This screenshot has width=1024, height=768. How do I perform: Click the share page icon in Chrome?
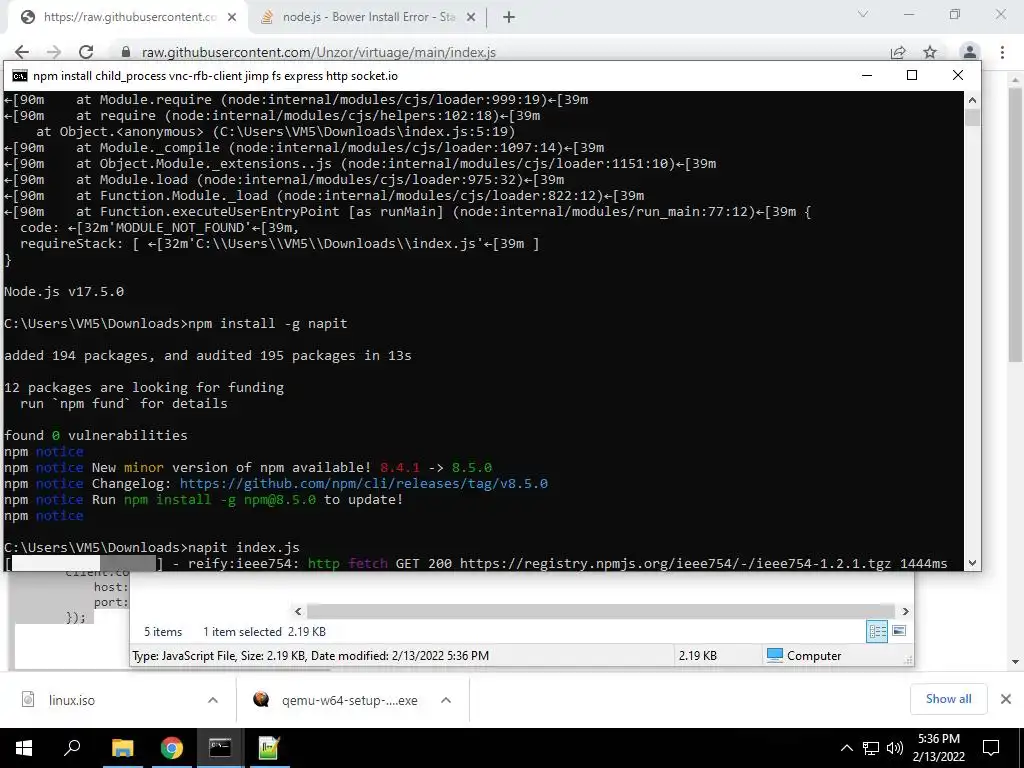coord(898,52)
